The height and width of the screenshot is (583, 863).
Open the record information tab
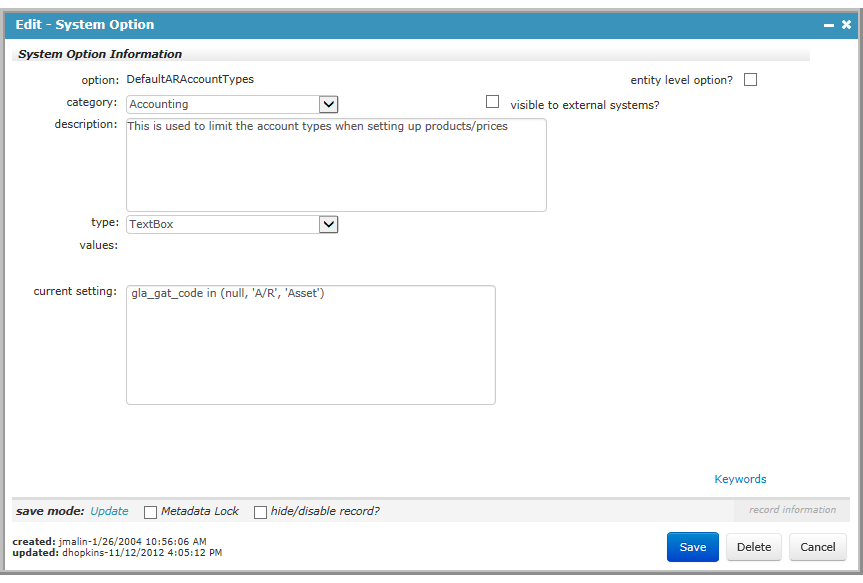point(792,510)
